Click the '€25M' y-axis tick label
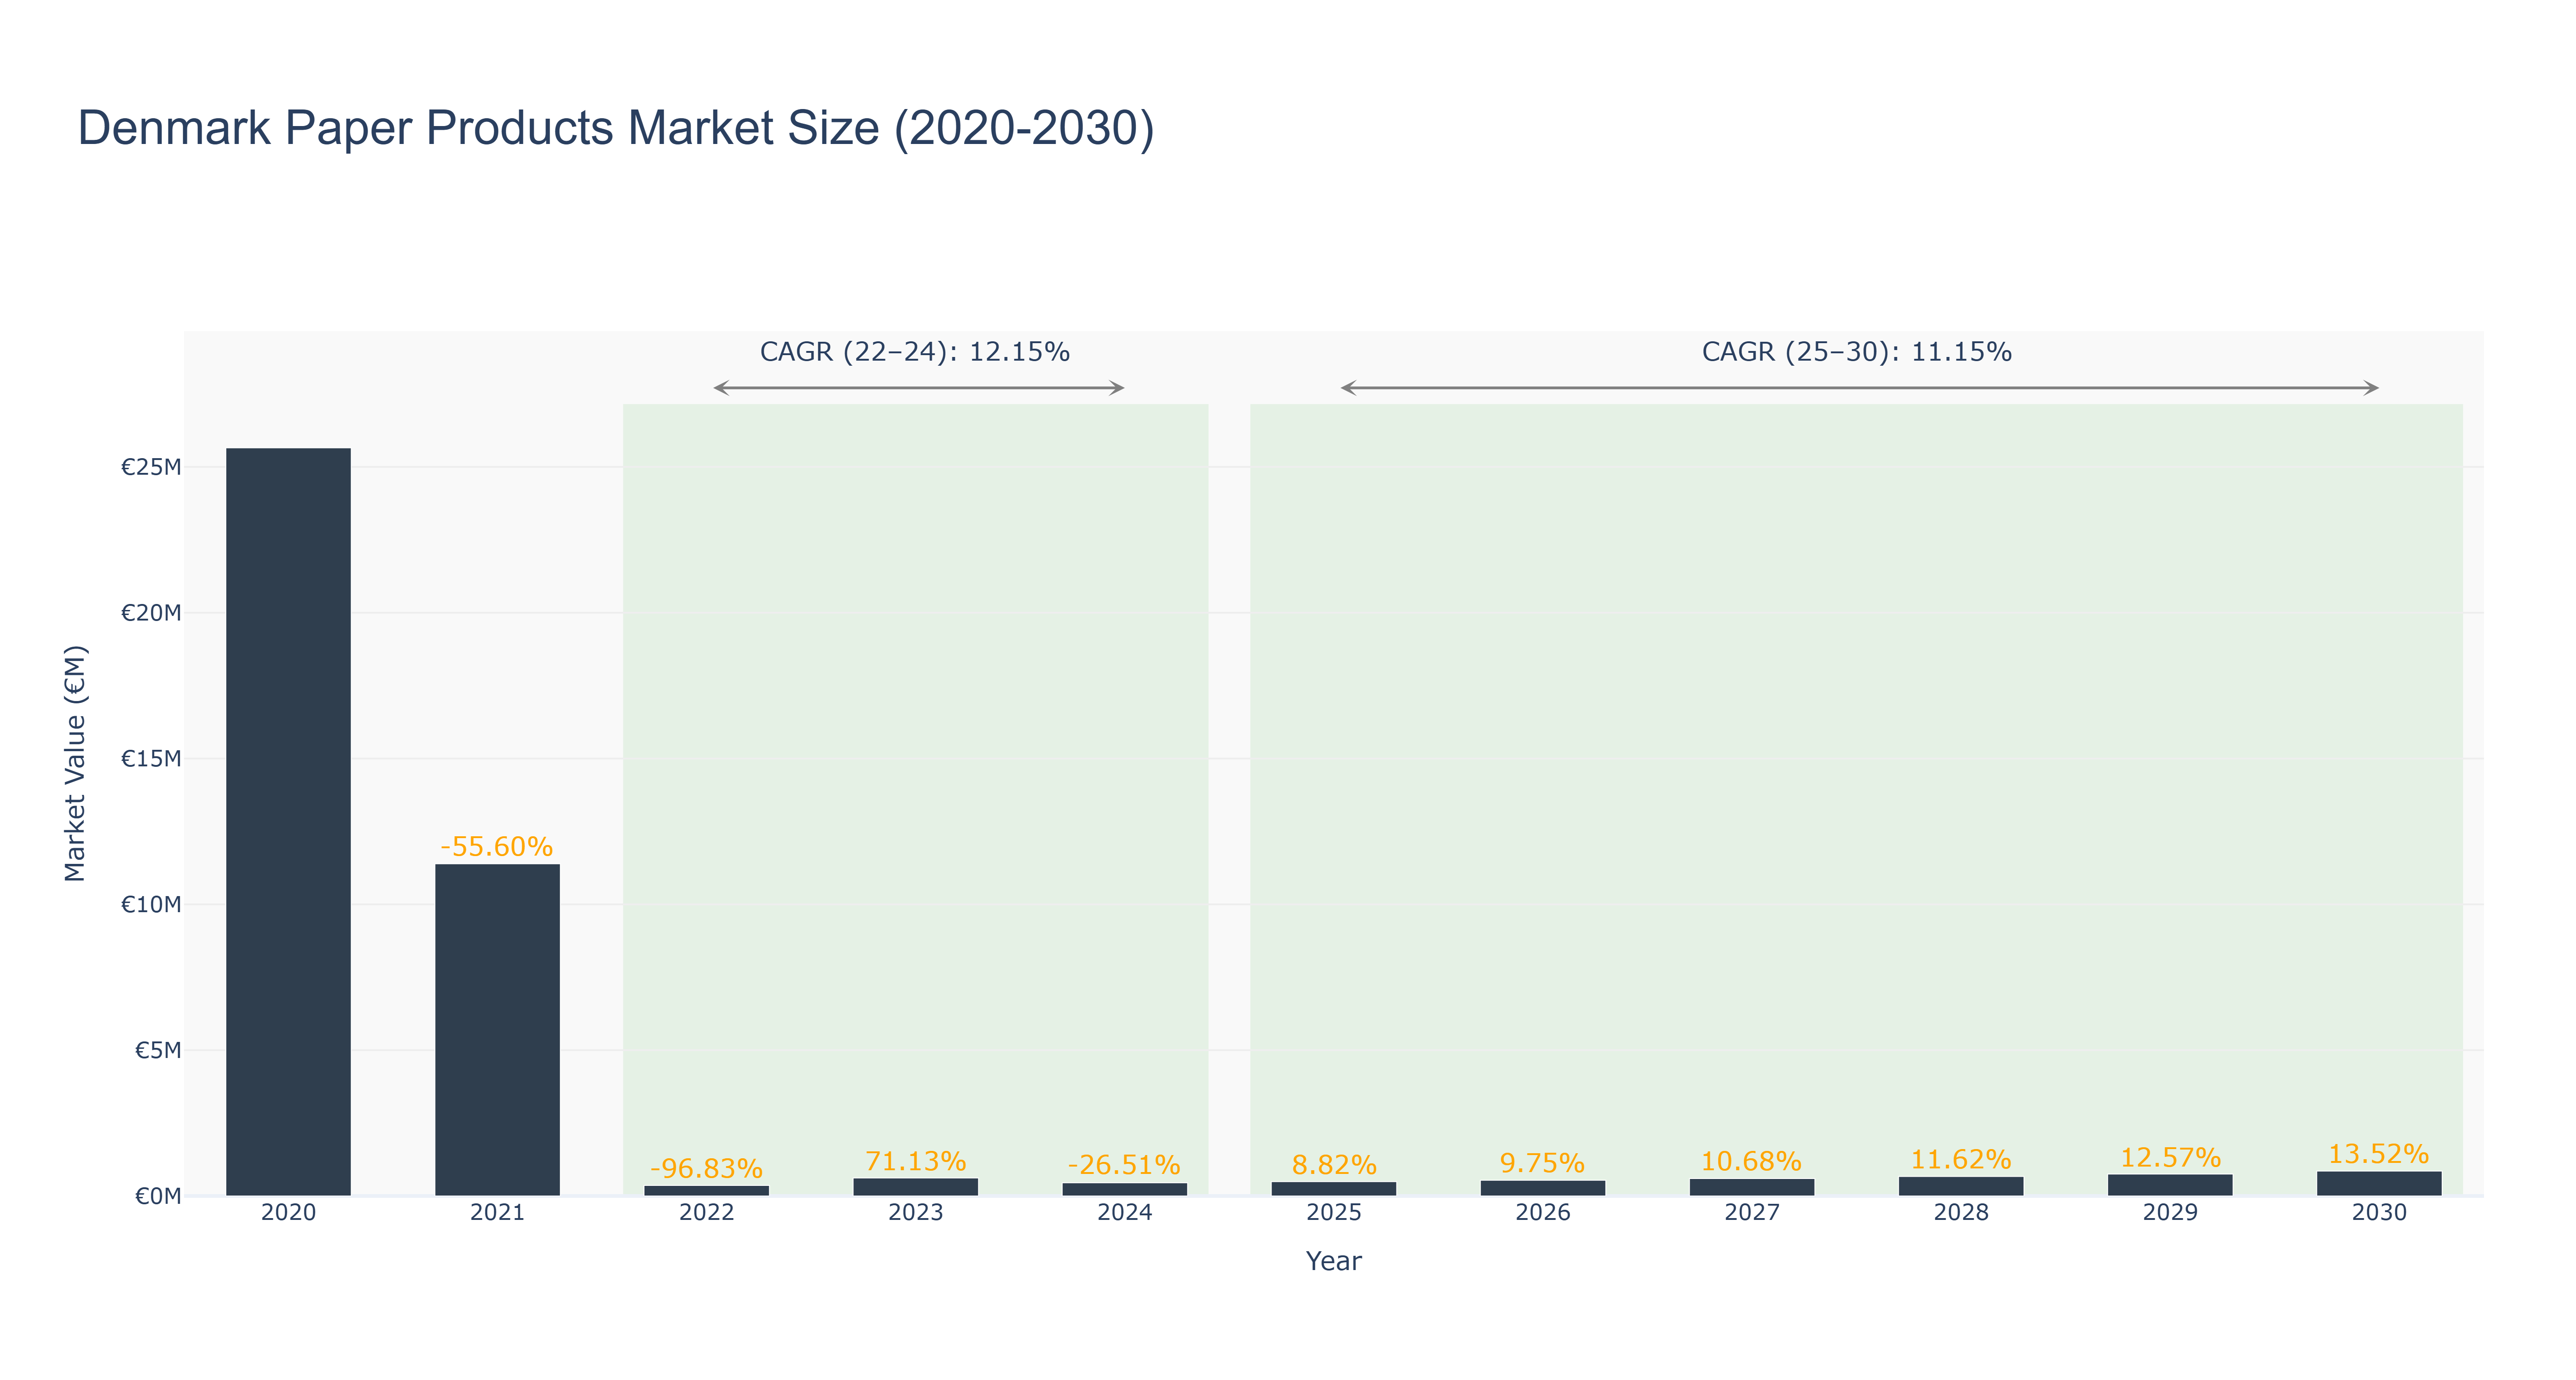This screenshot has width=2576, height=1380. (151, 467)
